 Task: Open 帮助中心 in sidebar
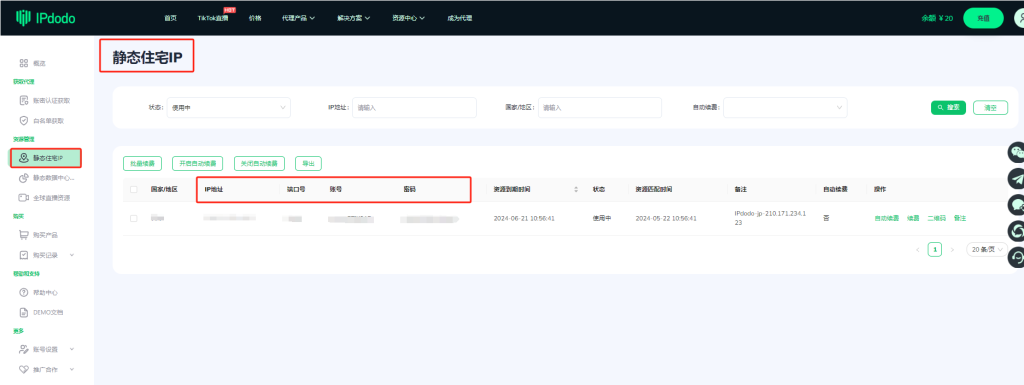pyautogui.click(x=39, y=292)
